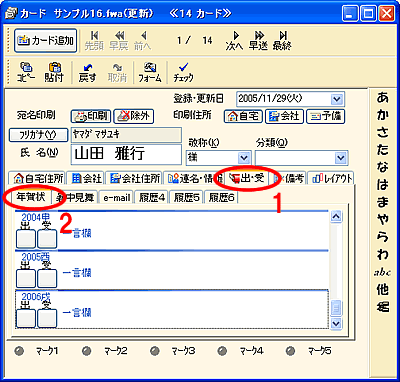Select the 履歴6 sub-tab
The height and width of the screenshot is (382, 400).
(x=222, y=197)
